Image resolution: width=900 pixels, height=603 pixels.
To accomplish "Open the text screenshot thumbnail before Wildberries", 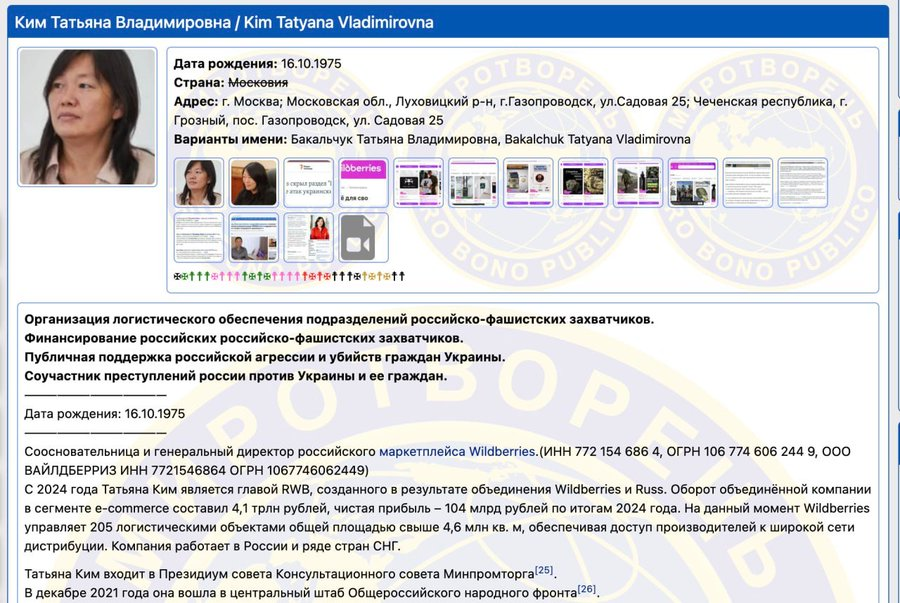I will 308,182.
